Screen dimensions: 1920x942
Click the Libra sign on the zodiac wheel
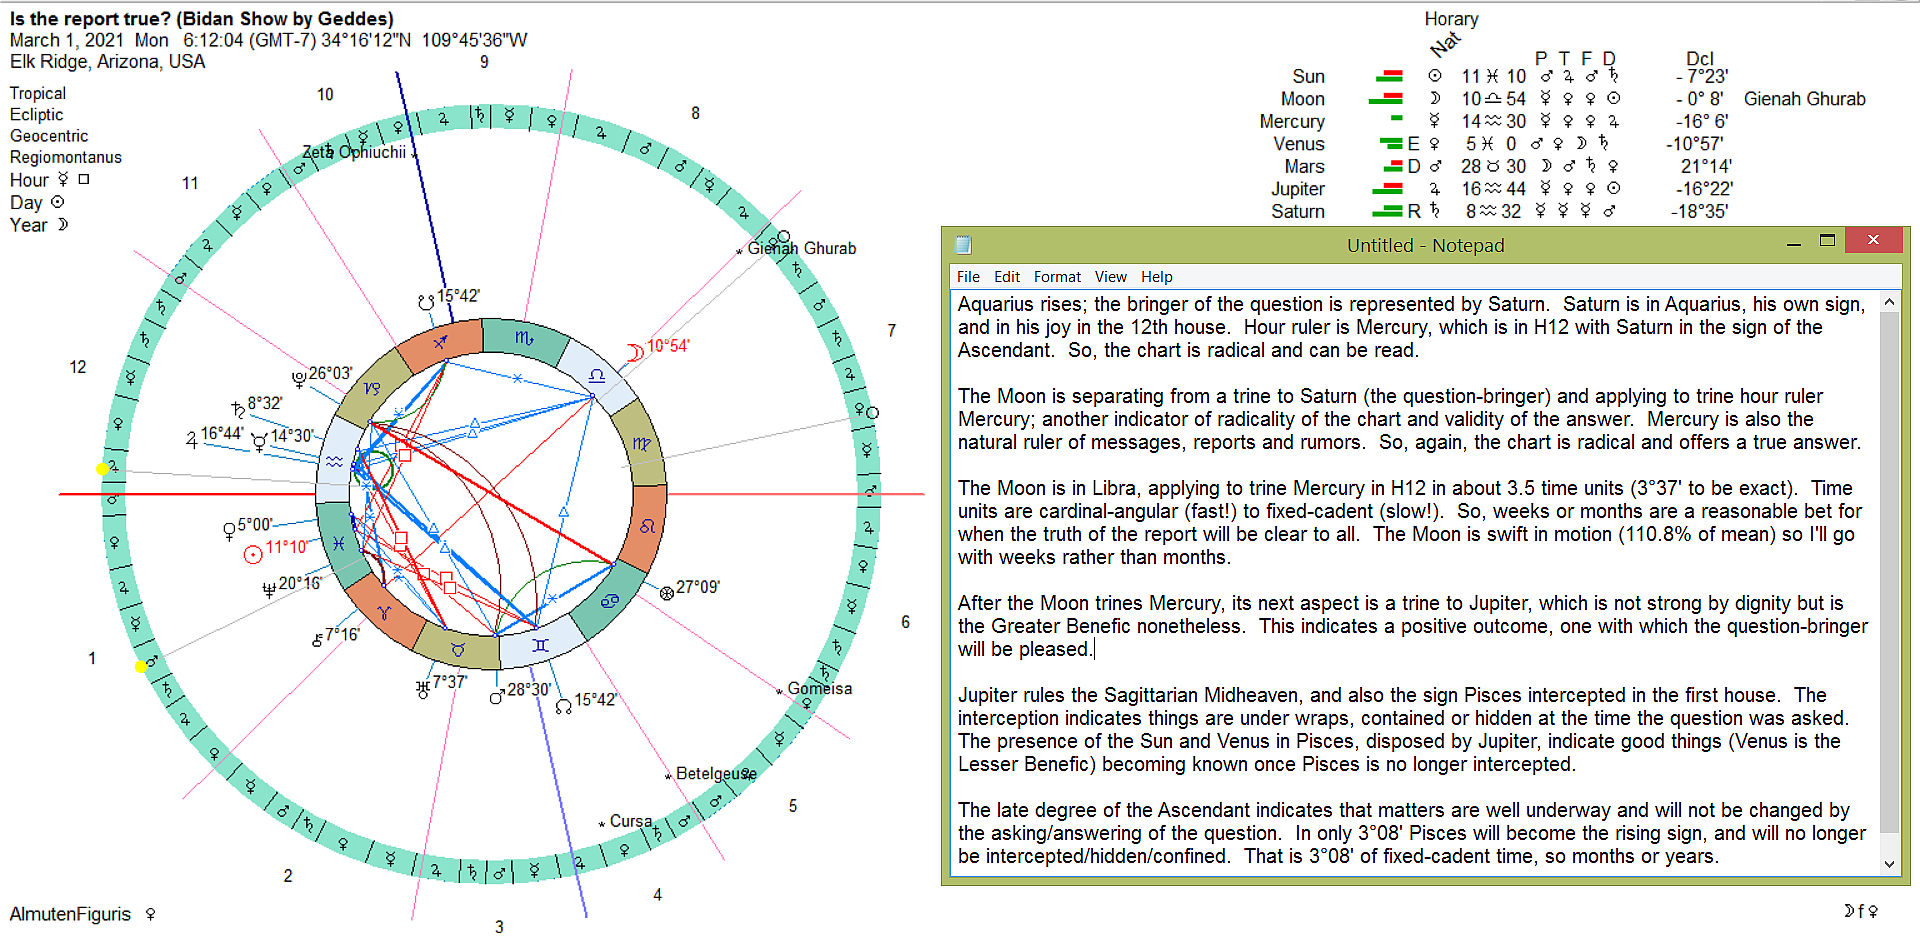tap(597, 376)
